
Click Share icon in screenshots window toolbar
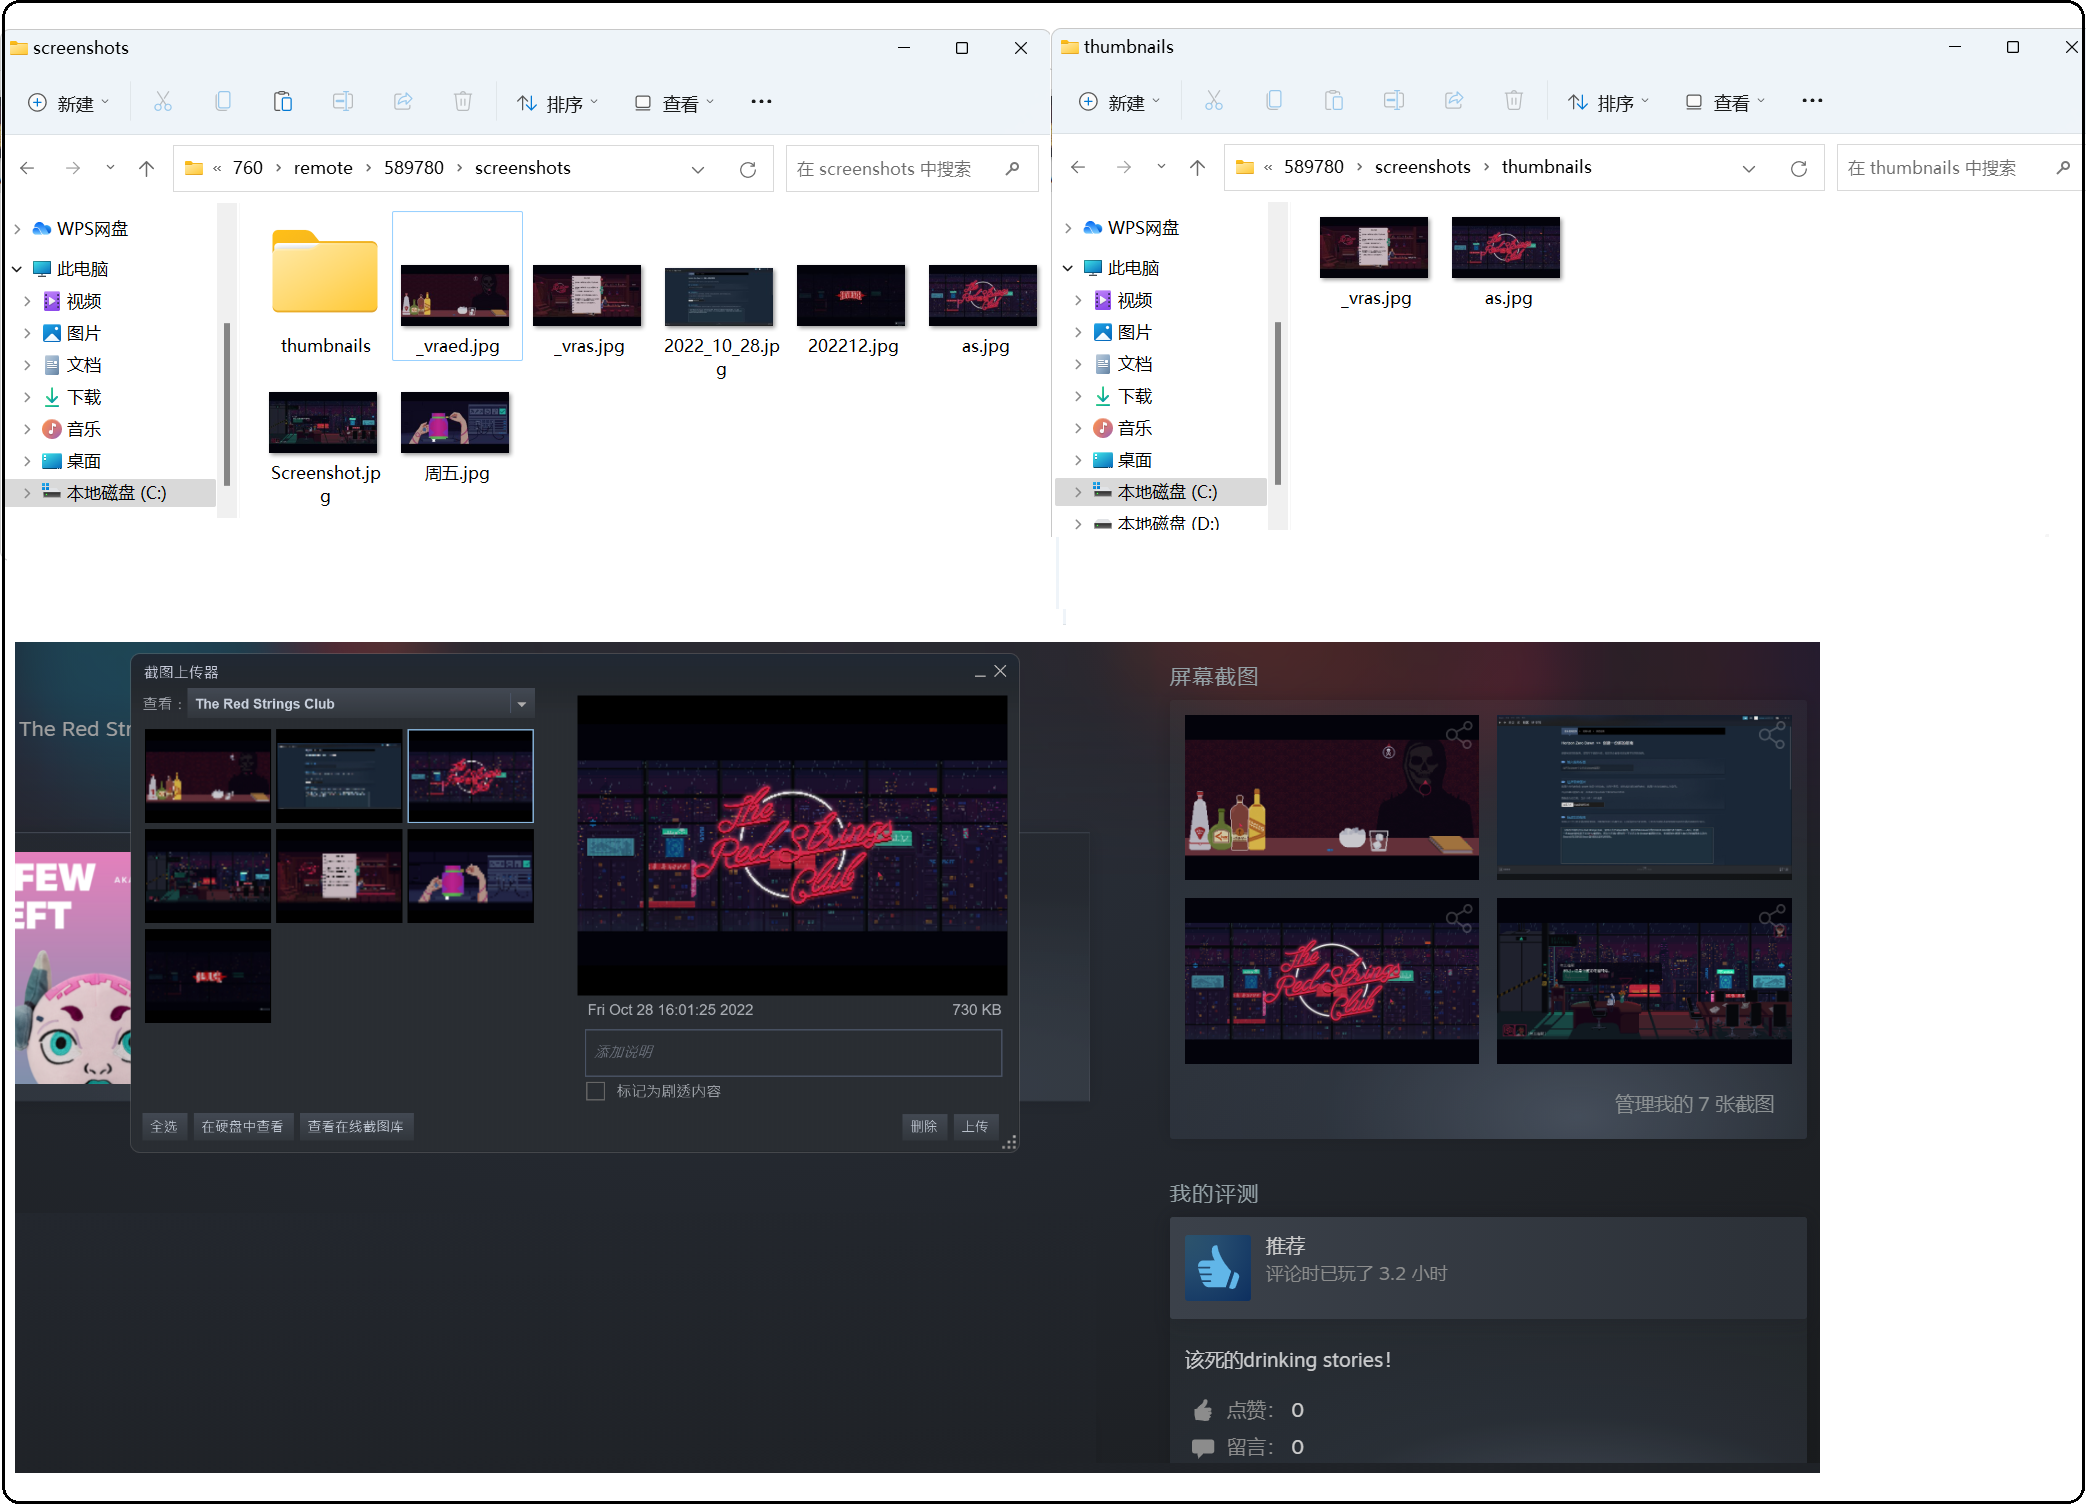point(403,102)
